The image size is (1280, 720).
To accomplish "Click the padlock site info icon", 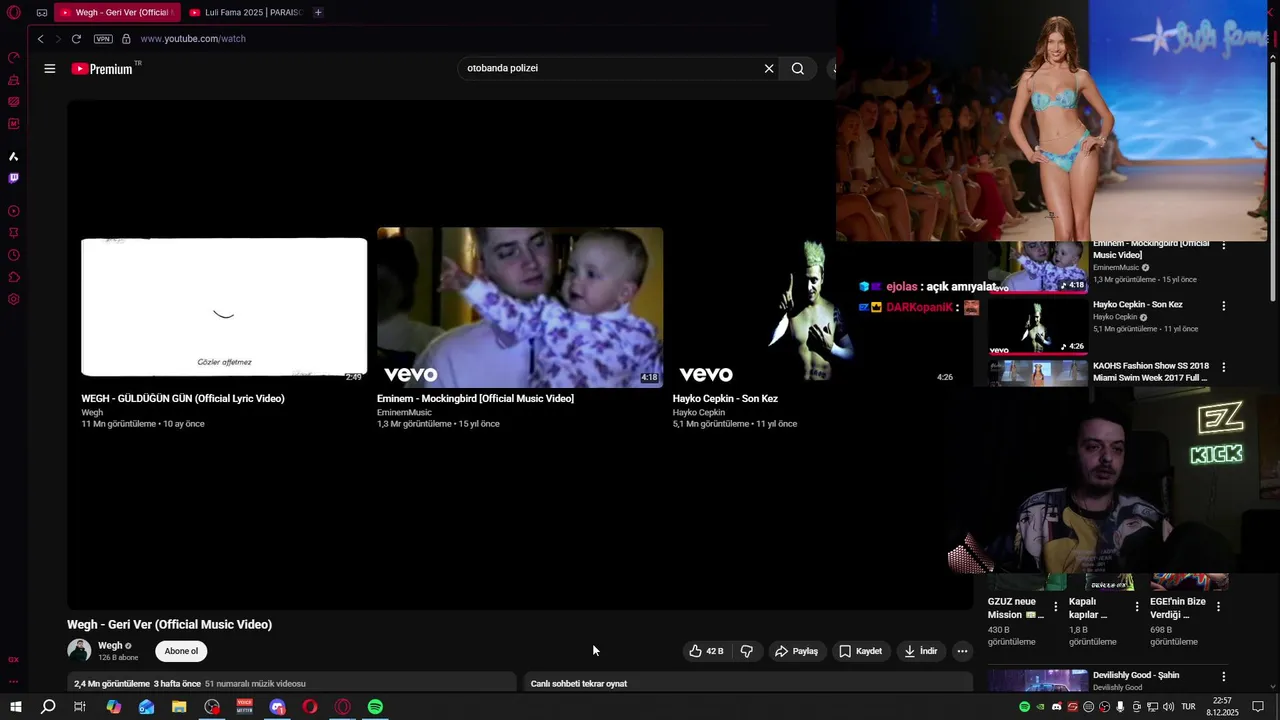I will [126, 39].
